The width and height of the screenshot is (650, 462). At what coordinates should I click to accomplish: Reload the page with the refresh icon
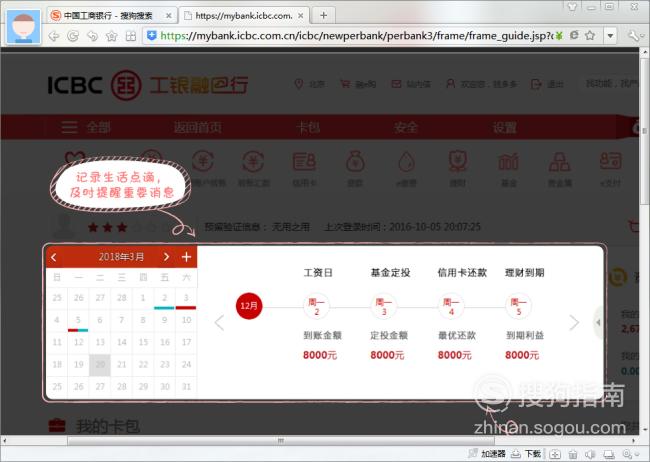(73, 36)
